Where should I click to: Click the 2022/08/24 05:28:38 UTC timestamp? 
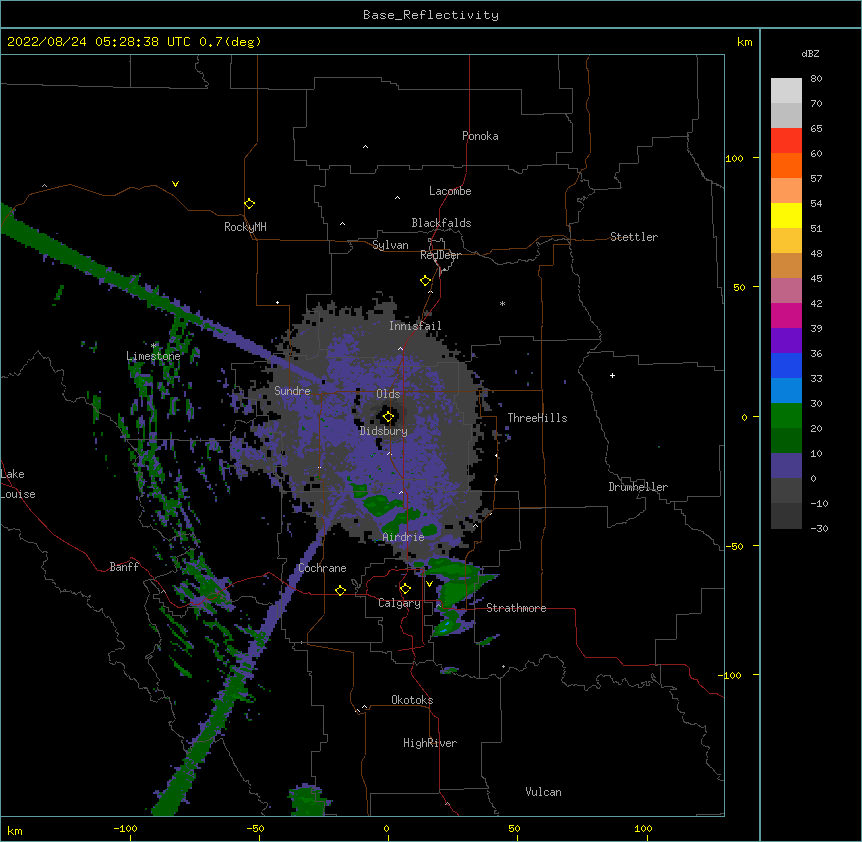click(99, 42)
